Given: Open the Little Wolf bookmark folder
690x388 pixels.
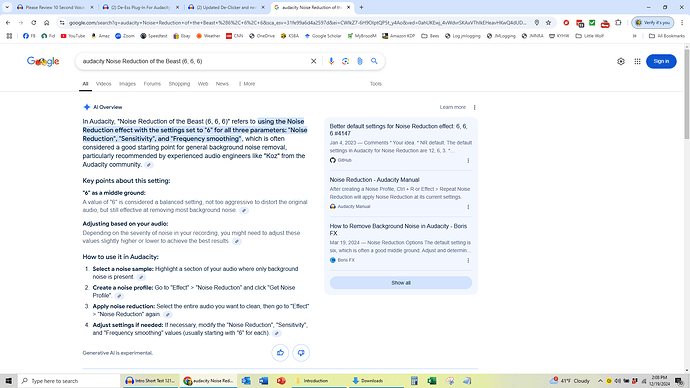Looking at the screenshot, I should click(x=590, y=36).
